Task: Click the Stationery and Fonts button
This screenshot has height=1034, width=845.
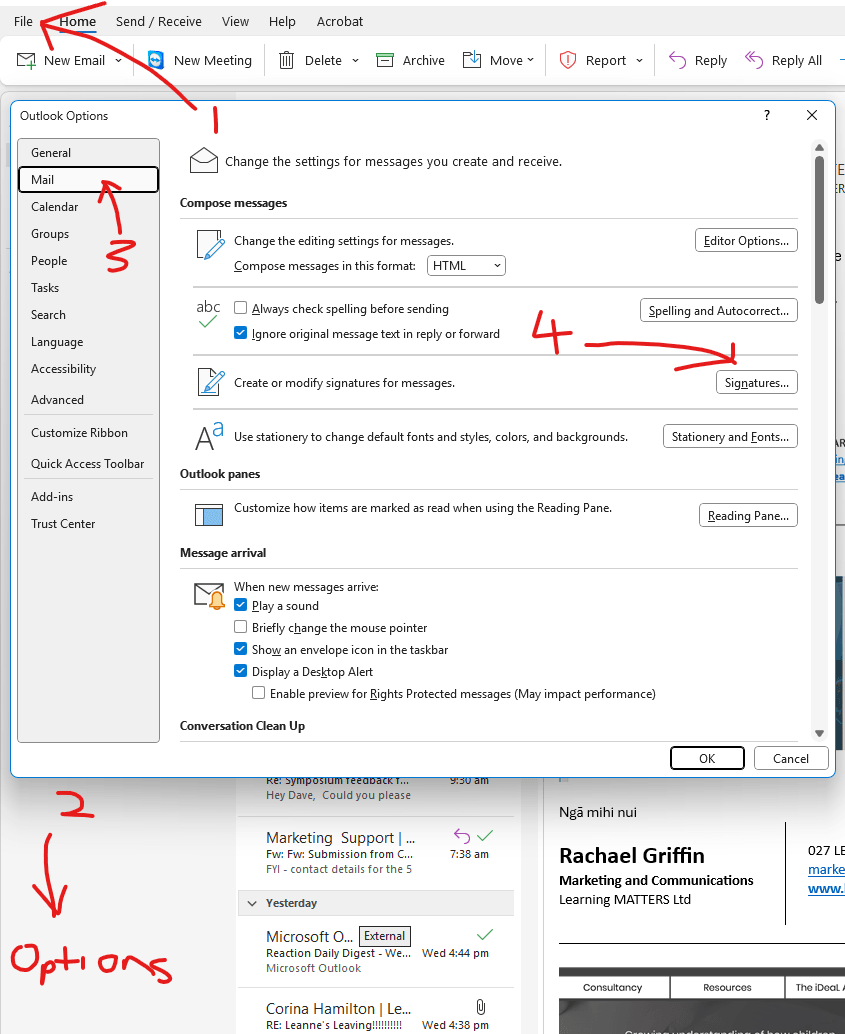Action: (730, 437)
